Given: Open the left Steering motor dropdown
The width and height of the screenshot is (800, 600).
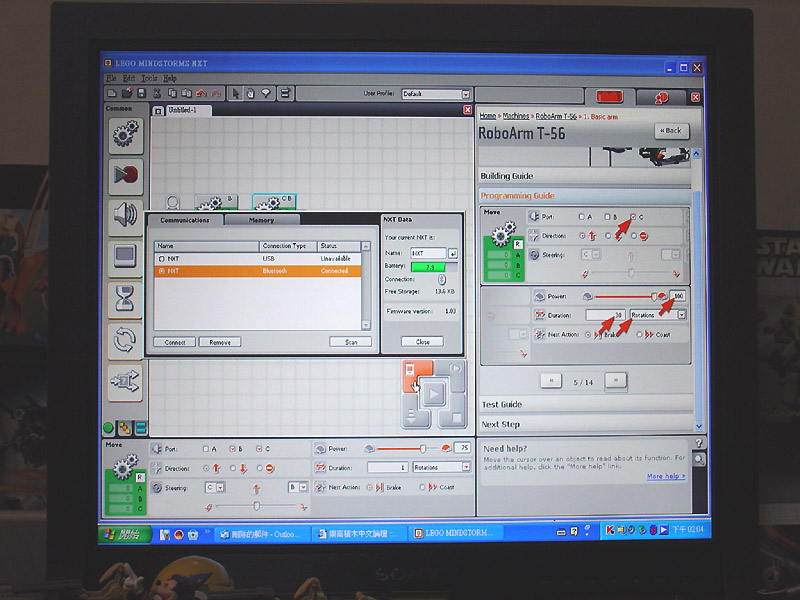Looking at the screenshot, I should click(x=215, y=488).
